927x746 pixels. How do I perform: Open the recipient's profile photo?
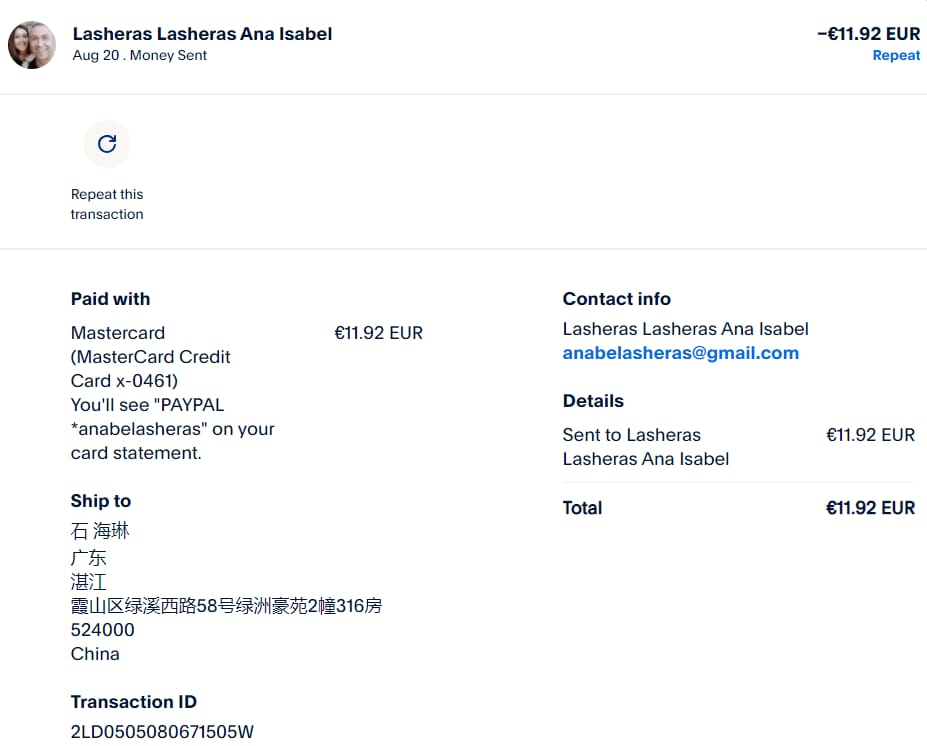pyautogui.click(x=32, y=45)
